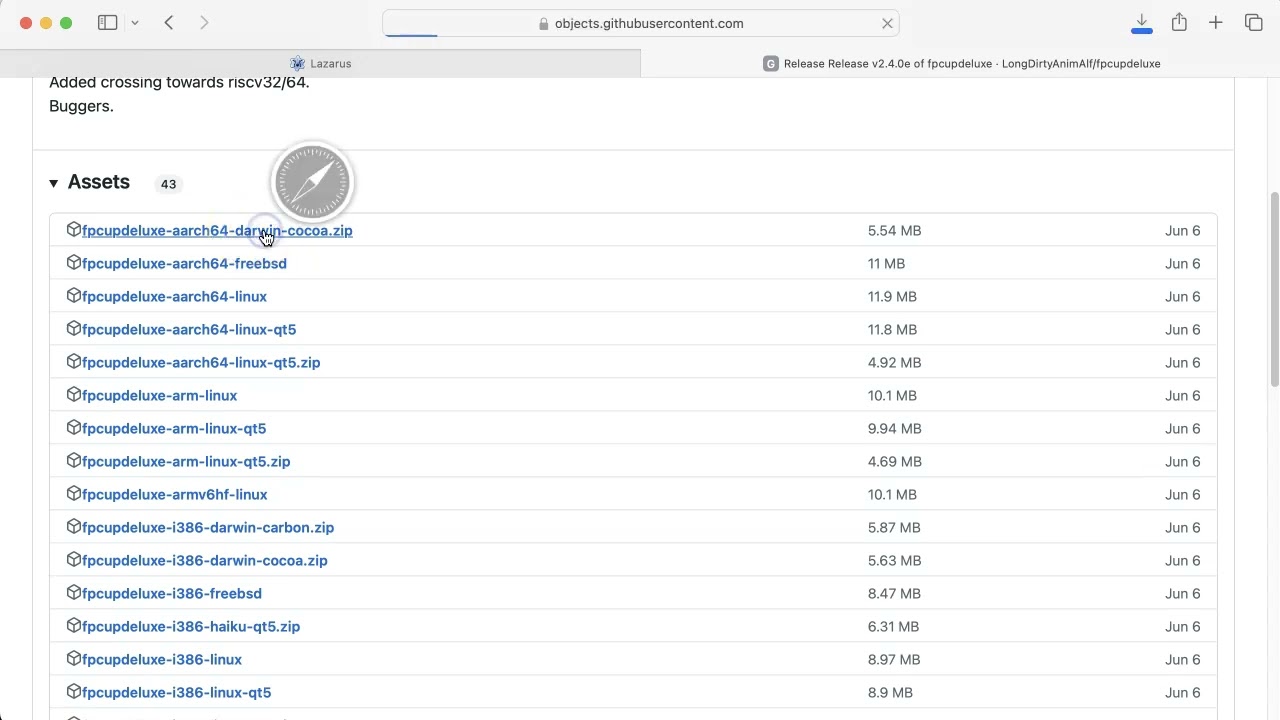This screenshot has height=720, width=1280.
Task: Download fpcupdeluxe-aarch64-linux-qt5.zip
Action: pos(201,363)
